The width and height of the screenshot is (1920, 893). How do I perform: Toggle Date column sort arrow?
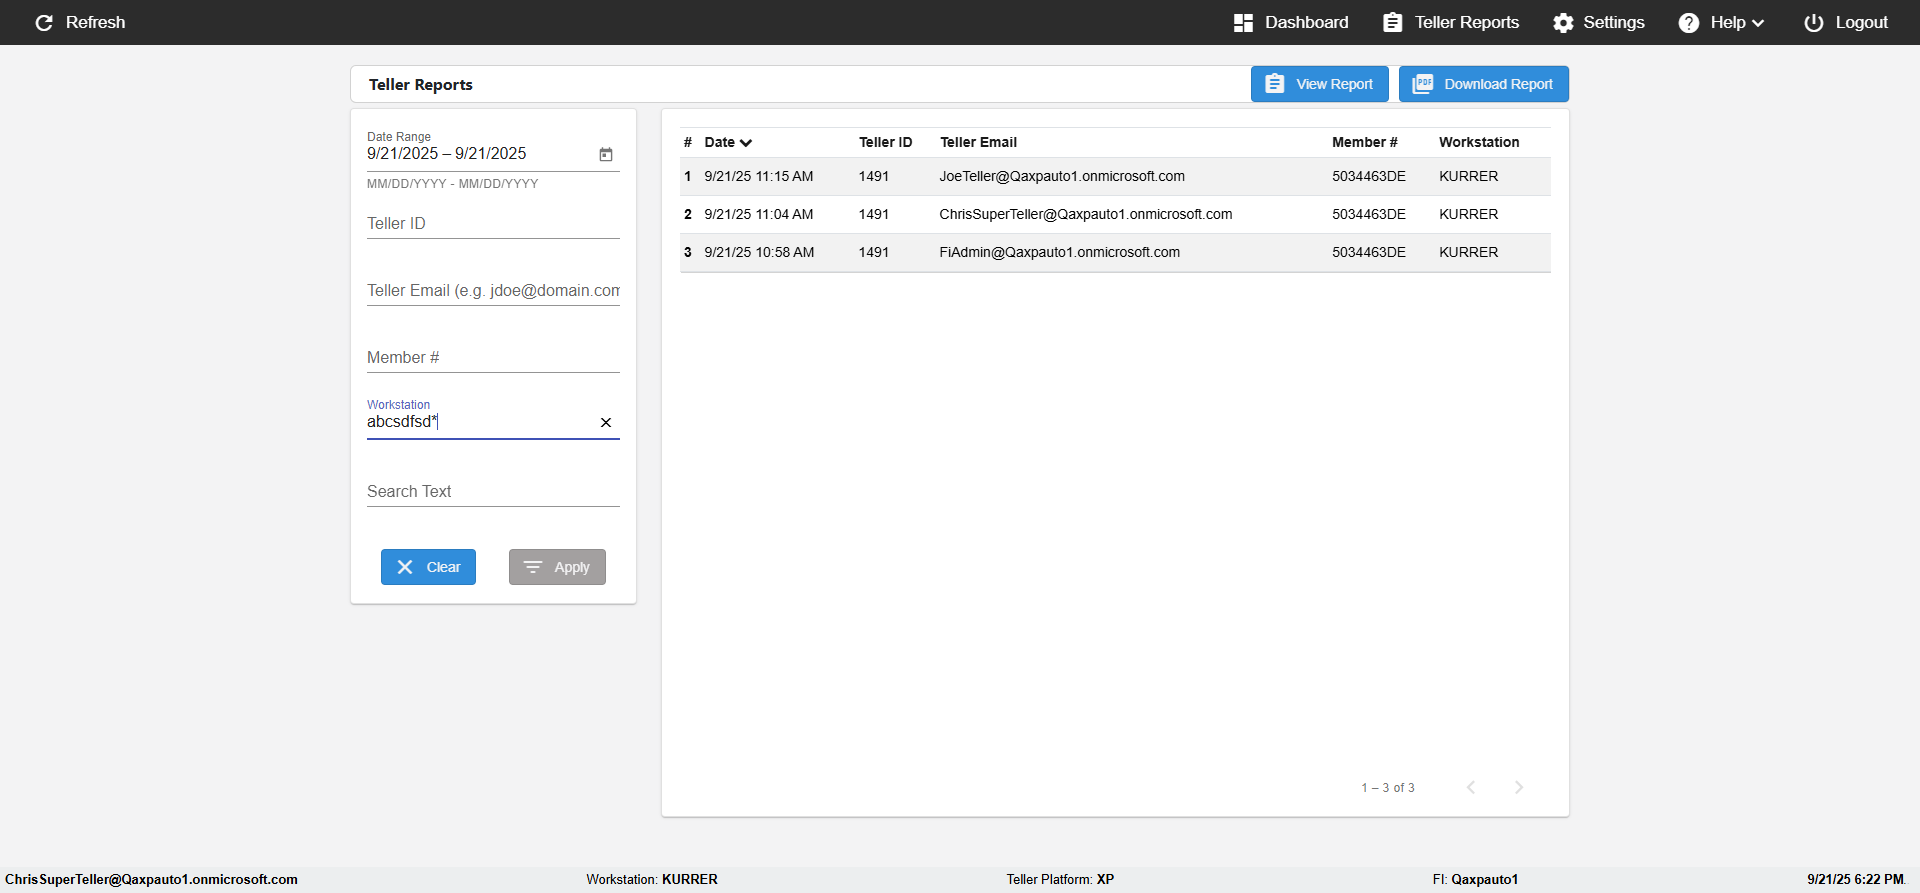pyautogui.click(x=745, y=143)
